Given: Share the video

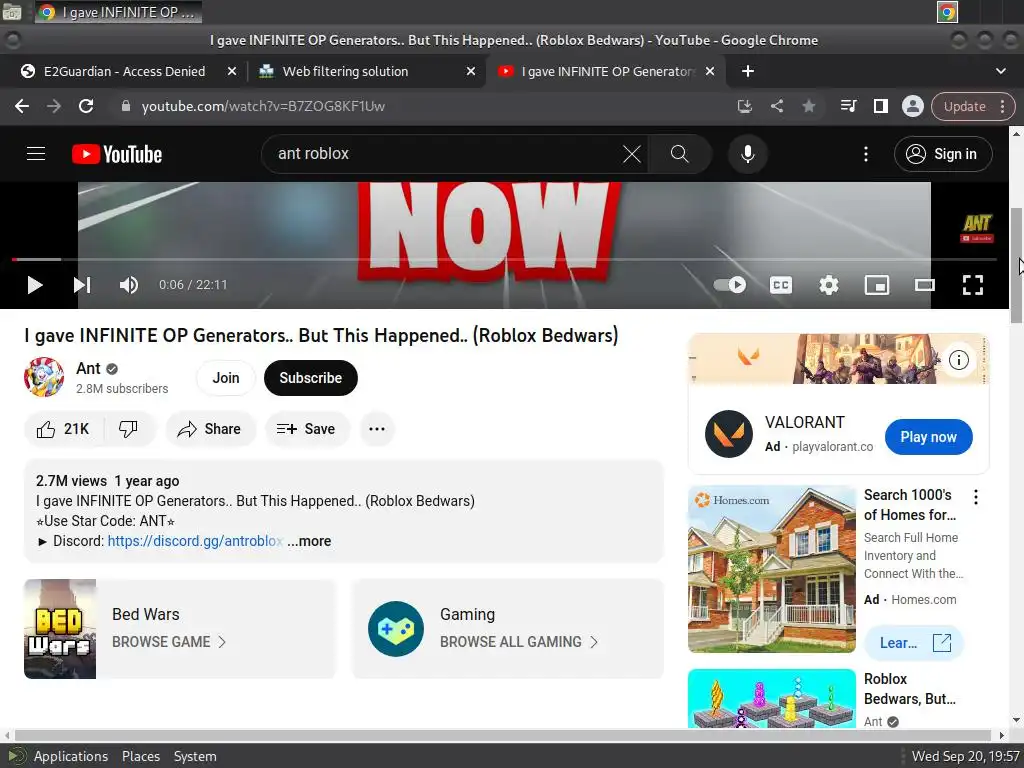Looking at the screenshot, I should pyautogui.click(x=211, y=429).
